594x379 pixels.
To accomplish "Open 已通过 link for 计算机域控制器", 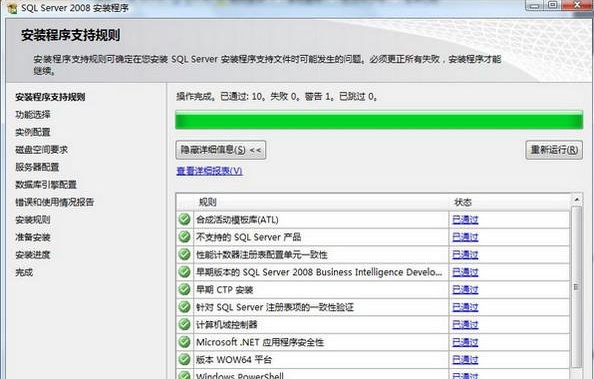I will pyautogui.click(x=465, y=324).
